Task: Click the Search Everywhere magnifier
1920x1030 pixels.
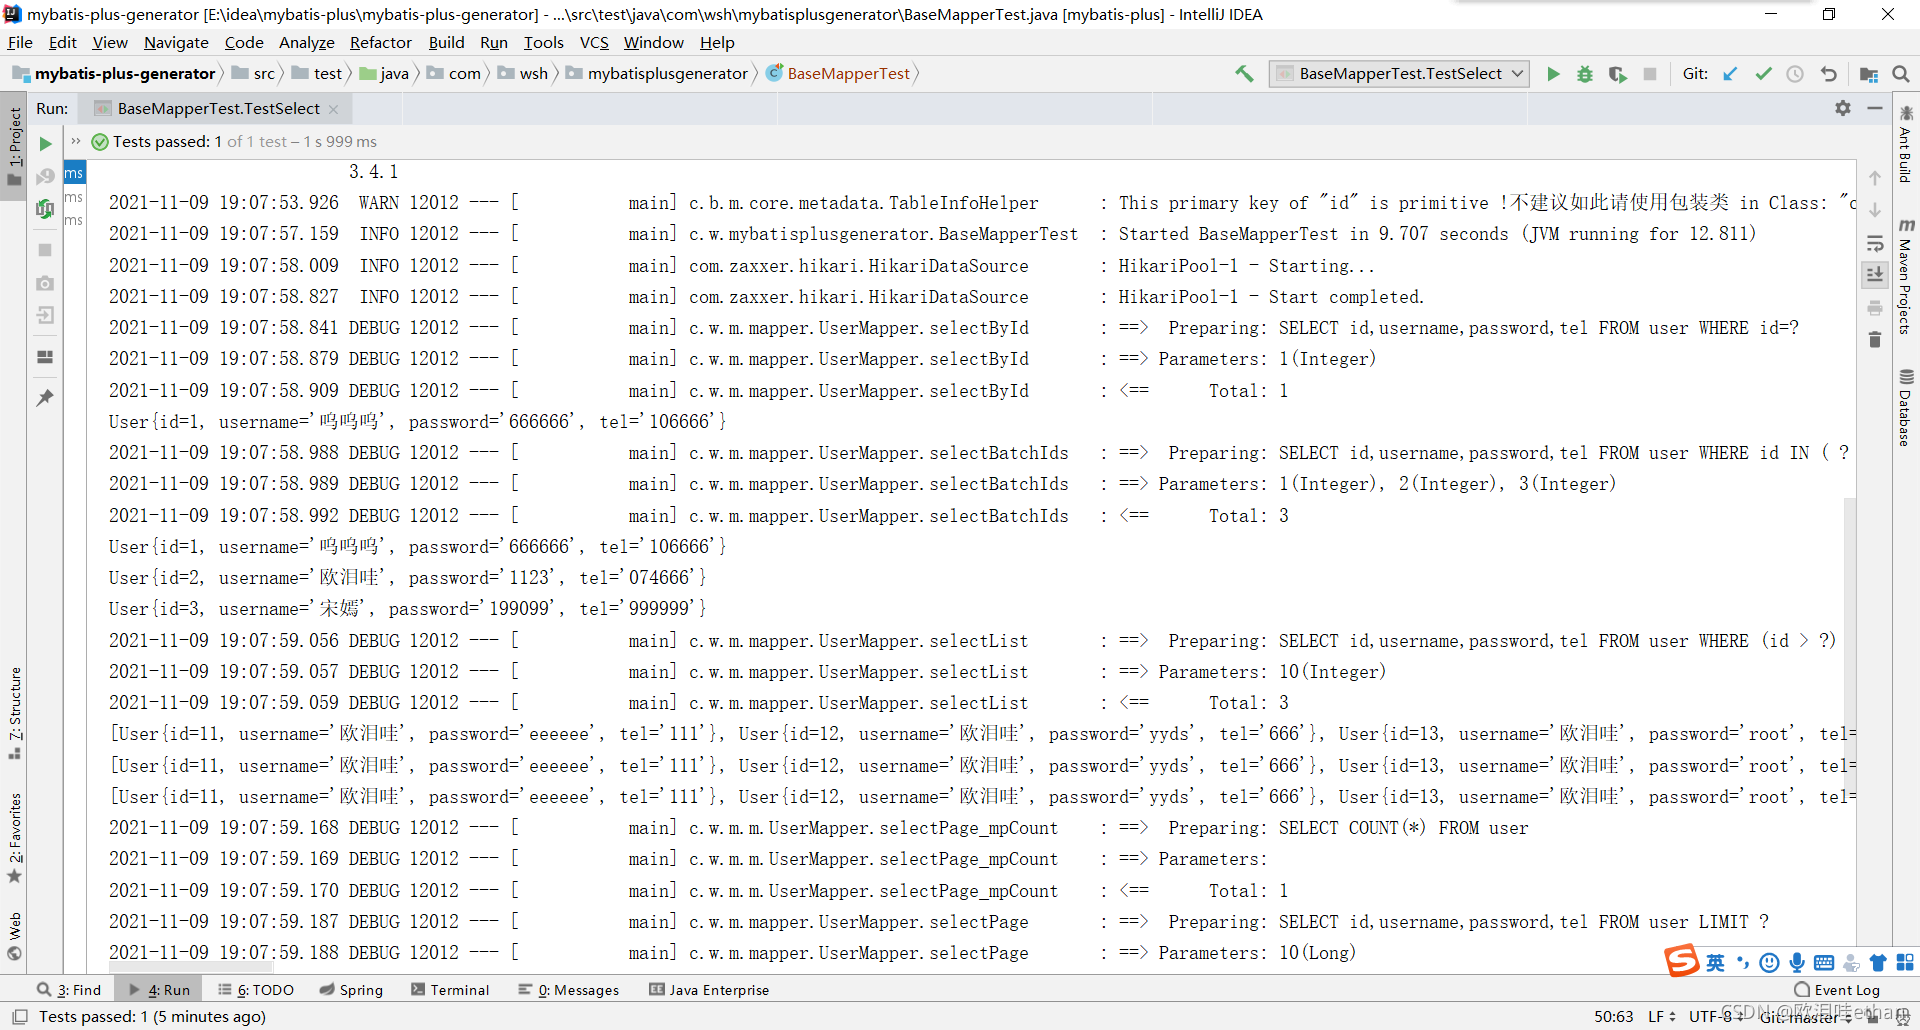Action: click(x=1901, y=74)
